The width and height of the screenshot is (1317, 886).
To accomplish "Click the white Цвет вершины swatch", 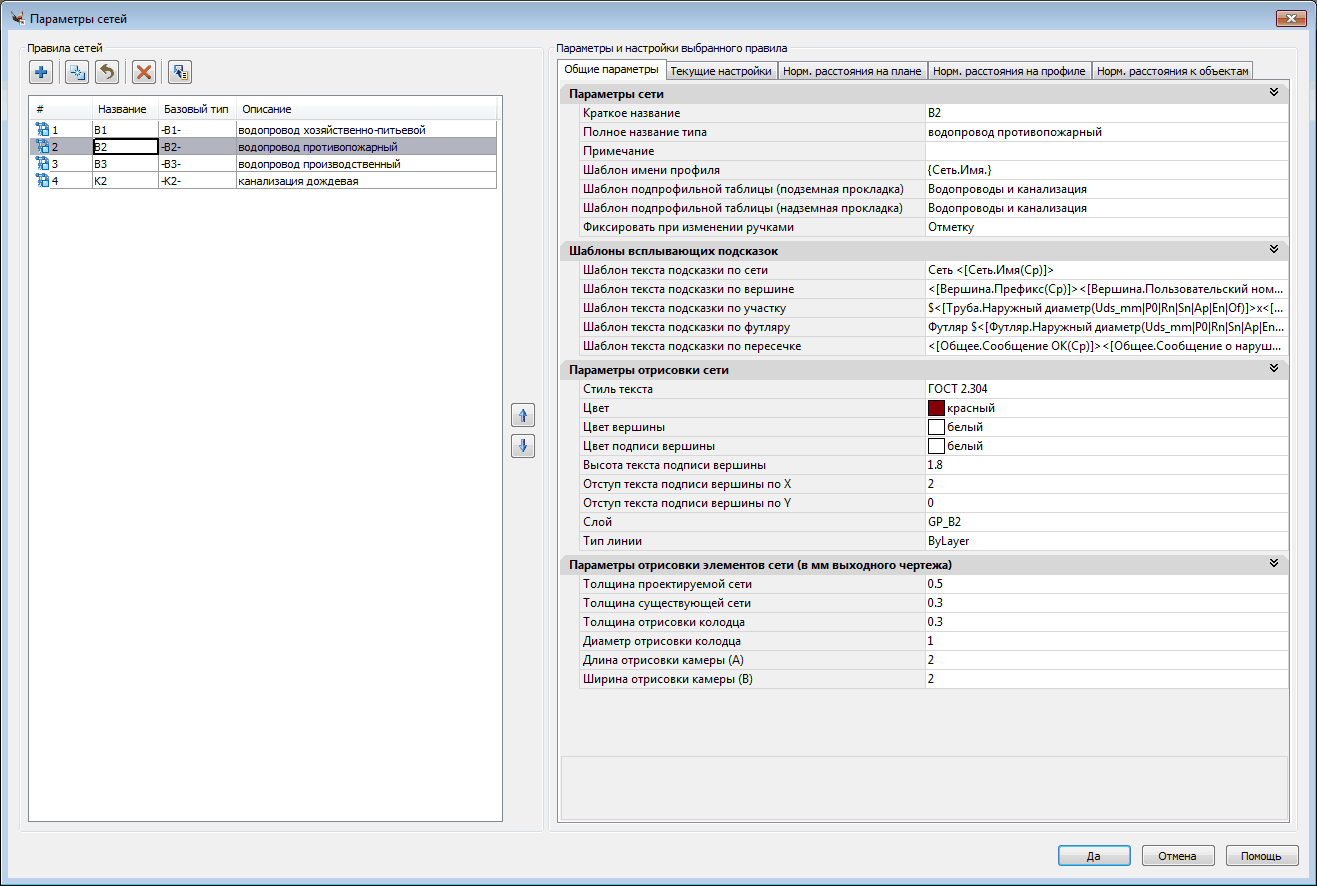I will 936,427.
